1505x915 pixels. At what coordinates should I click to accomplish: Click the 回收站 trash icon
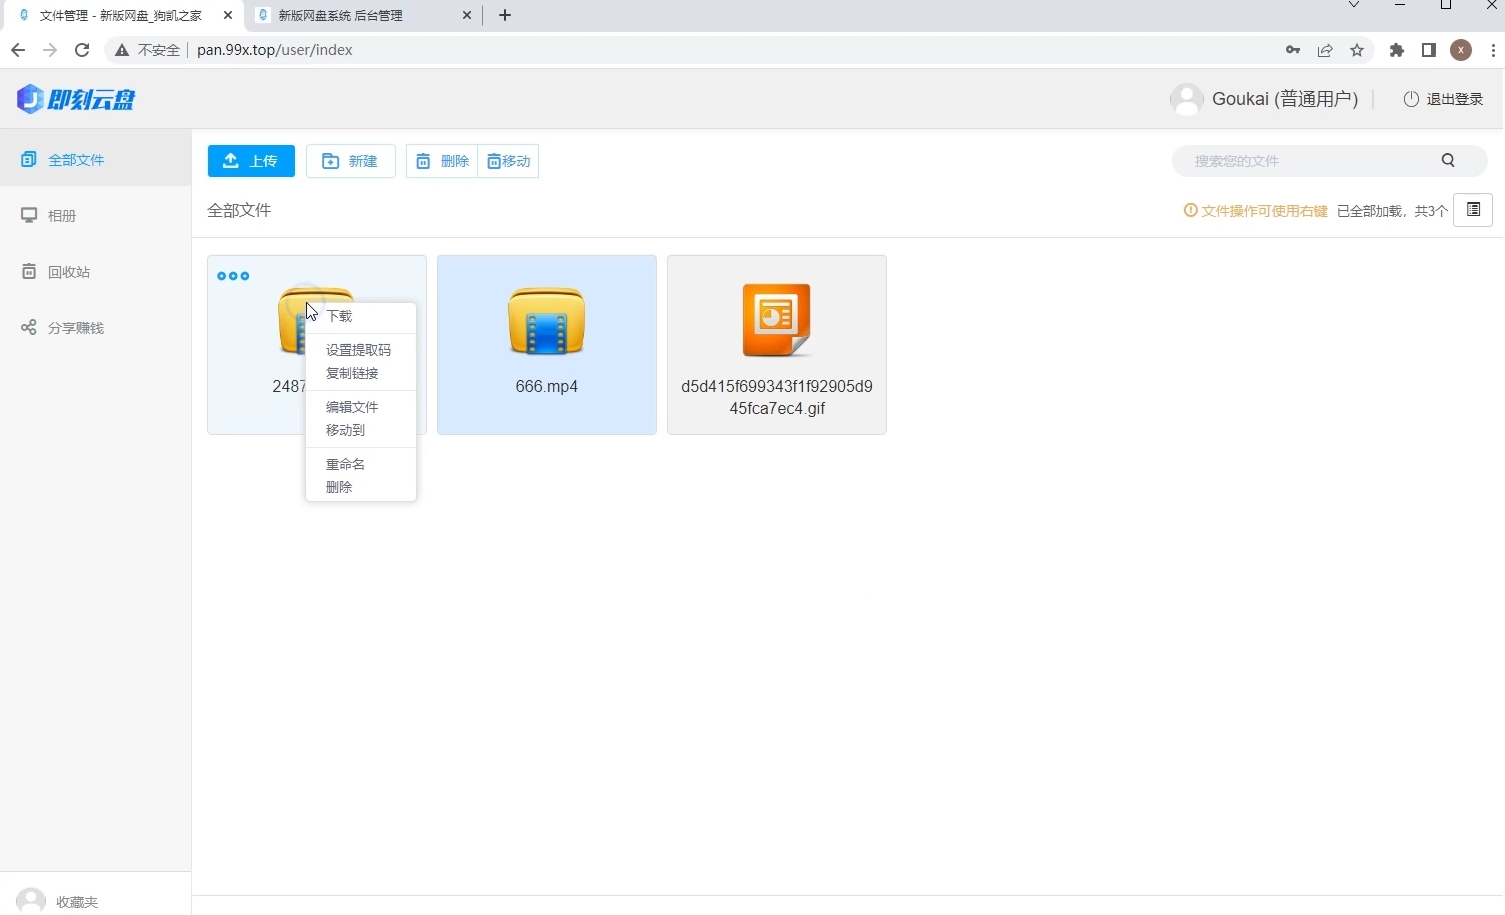[x=29, y=271]
